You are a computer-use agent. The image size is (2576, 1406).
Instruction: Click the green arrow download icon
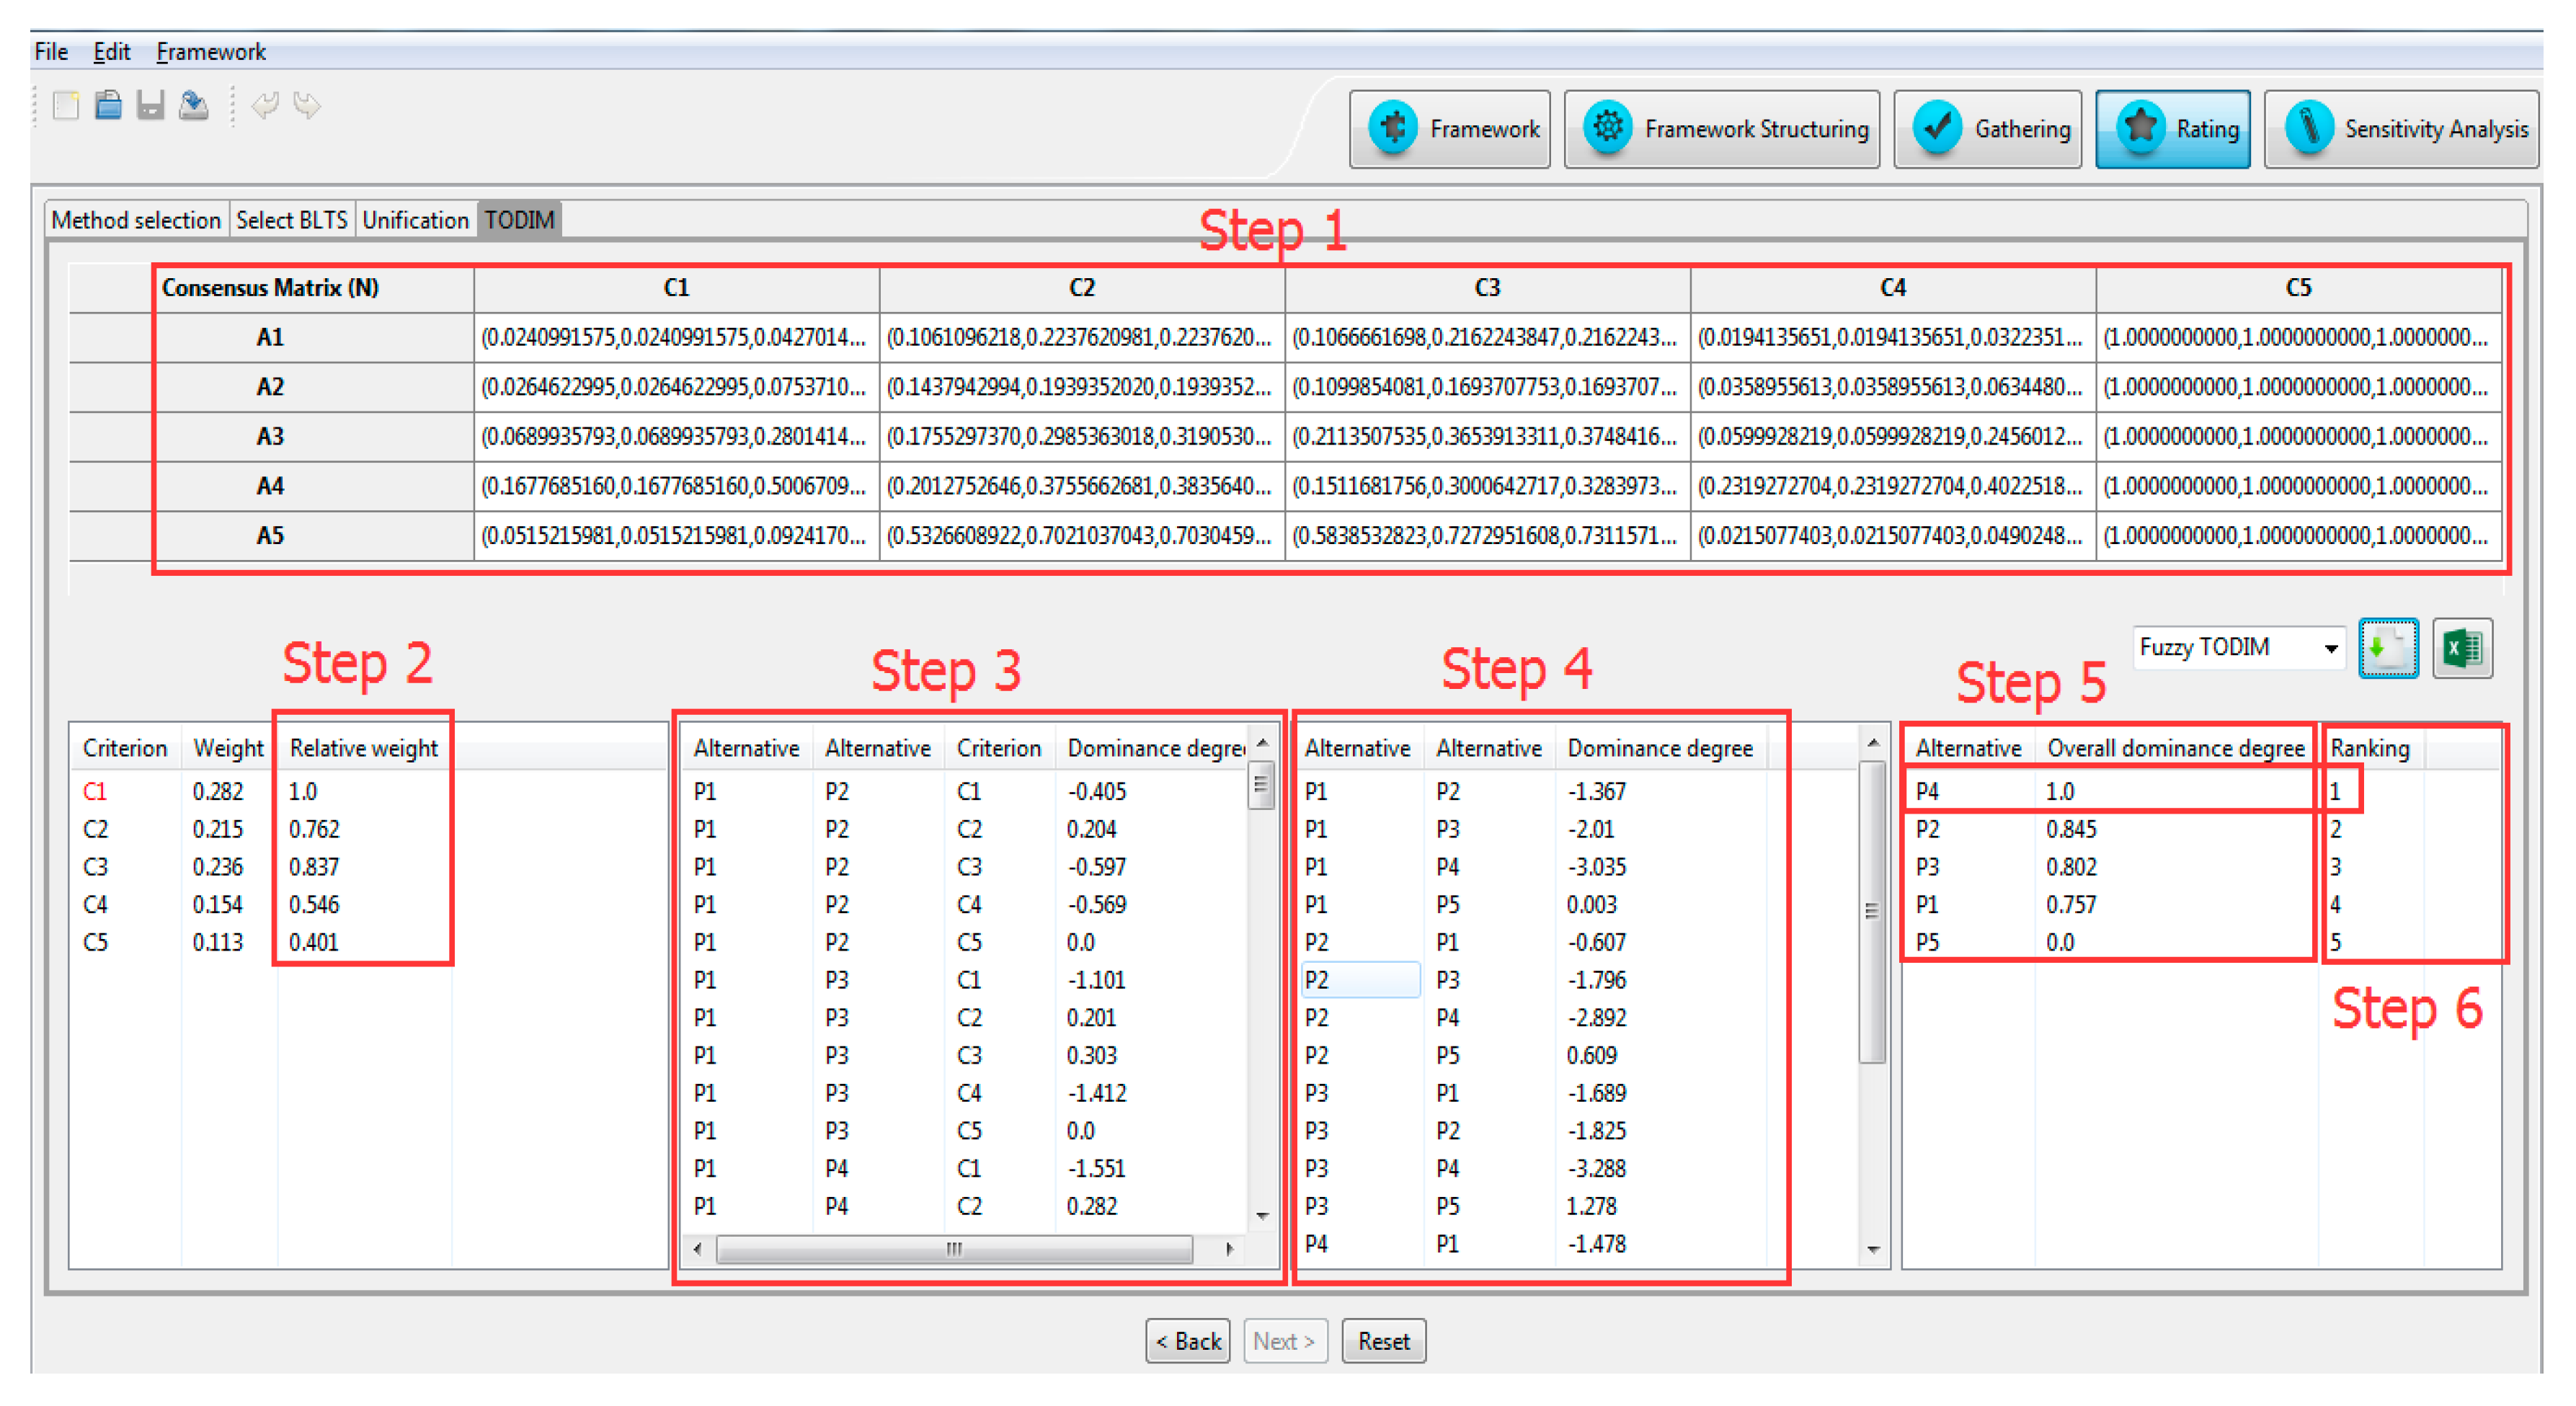coord(2388,649)
